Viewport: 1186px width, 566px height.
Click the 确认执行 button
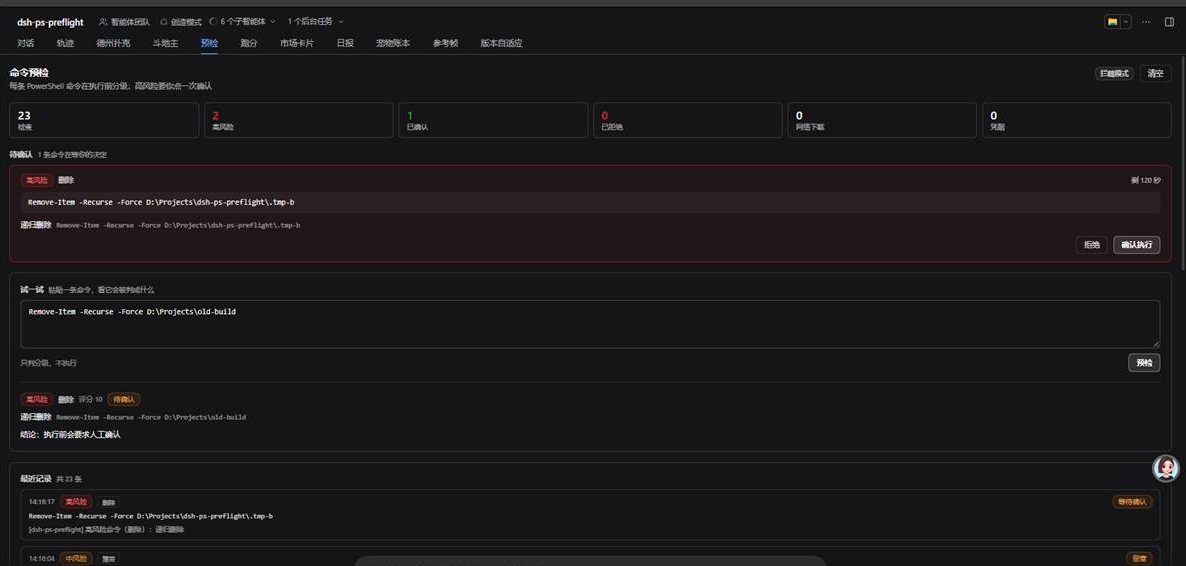tap(1136, 245)
